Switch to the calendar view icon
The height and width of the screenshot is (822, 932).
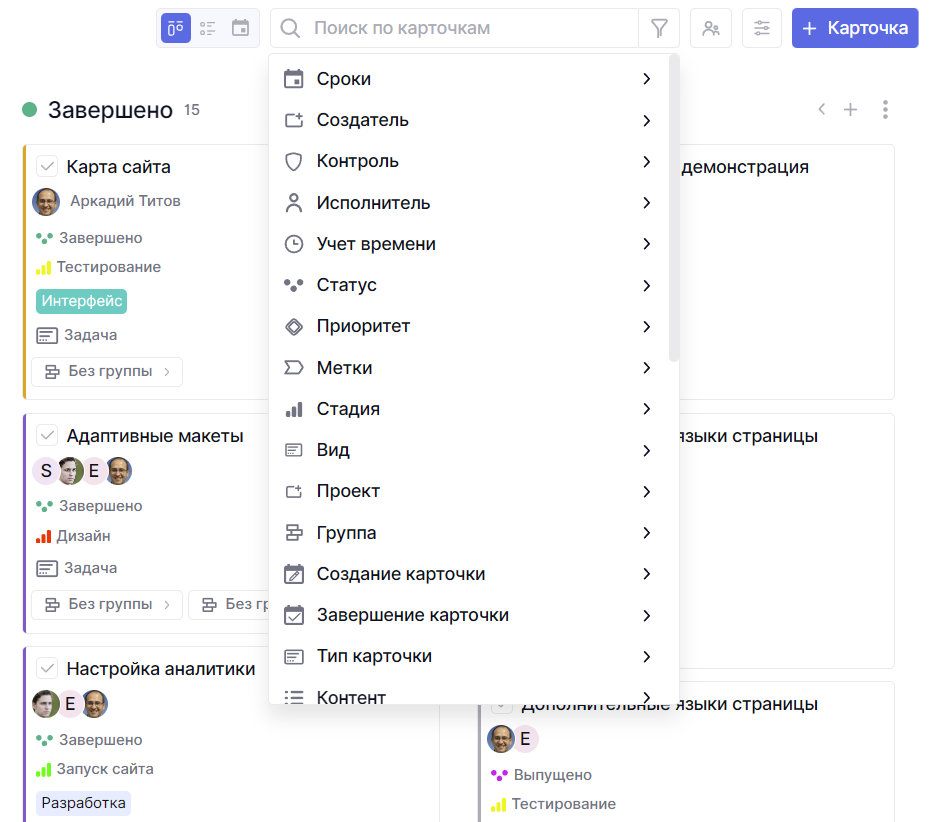pos(240,28)
